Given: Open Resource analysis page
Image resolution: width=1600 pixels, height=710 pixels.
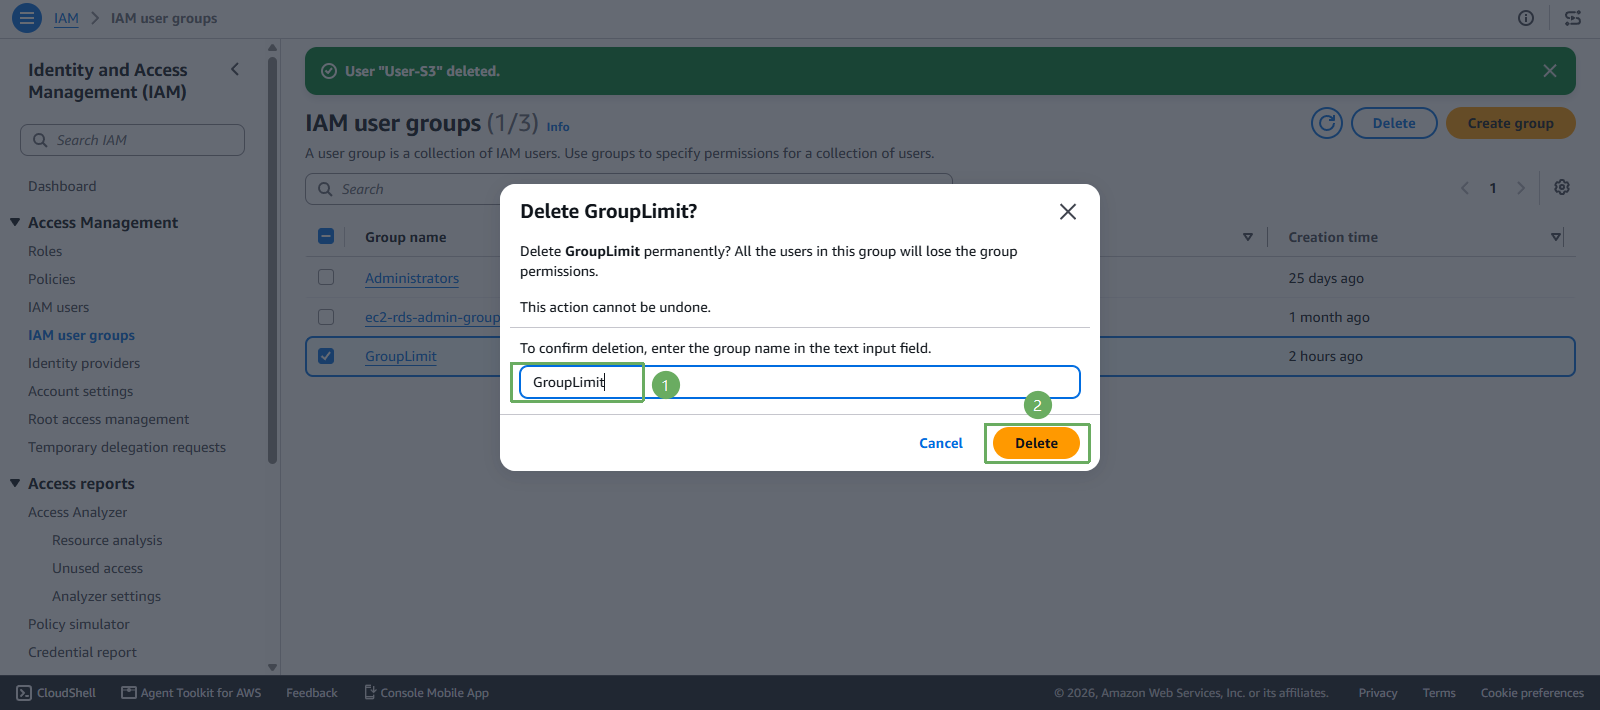Looking at the screenshot, I should [x=107, y=540].
